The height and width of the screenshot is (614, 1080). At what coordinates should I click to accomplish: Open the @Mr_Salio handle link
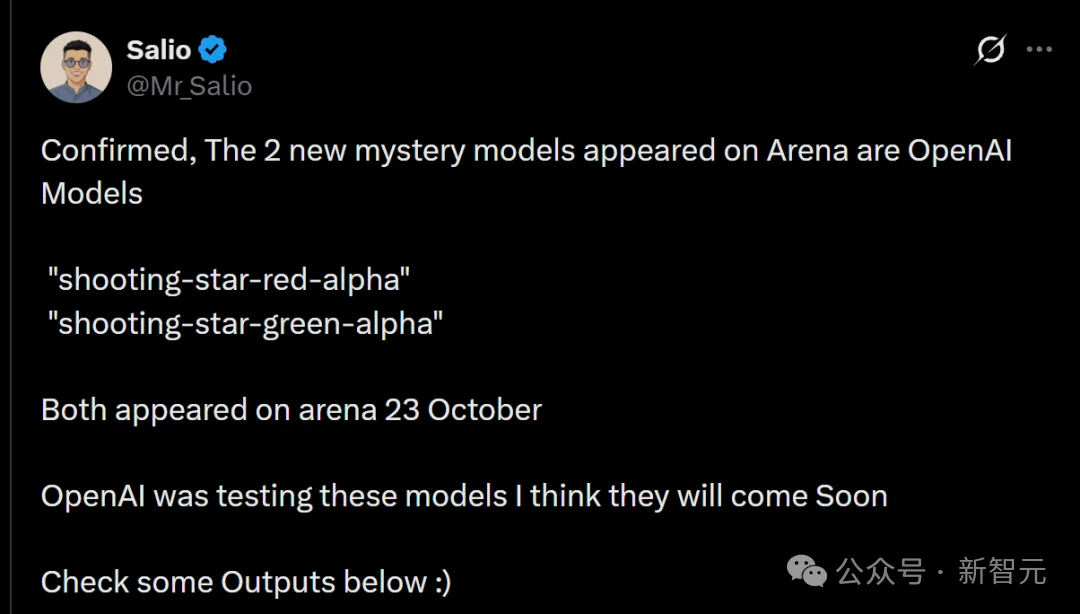pyautogui.click(x=189, y=86)
